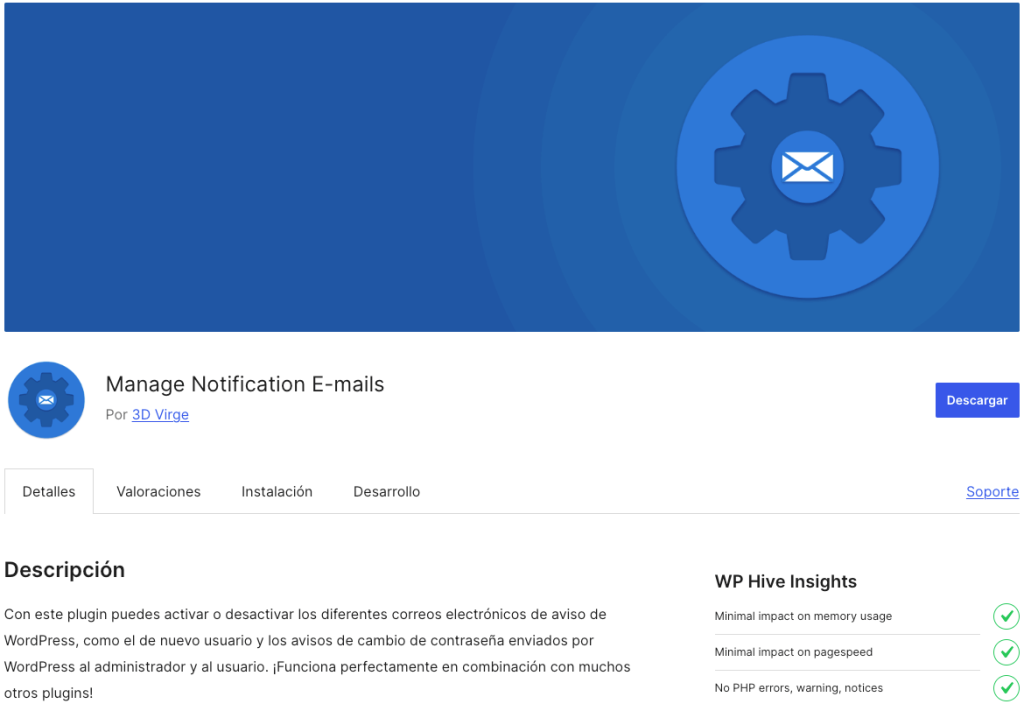Click the checkmark beside pagespeed insight
This screenshot has height=704, width=1024.
(x=1006, y=652)
